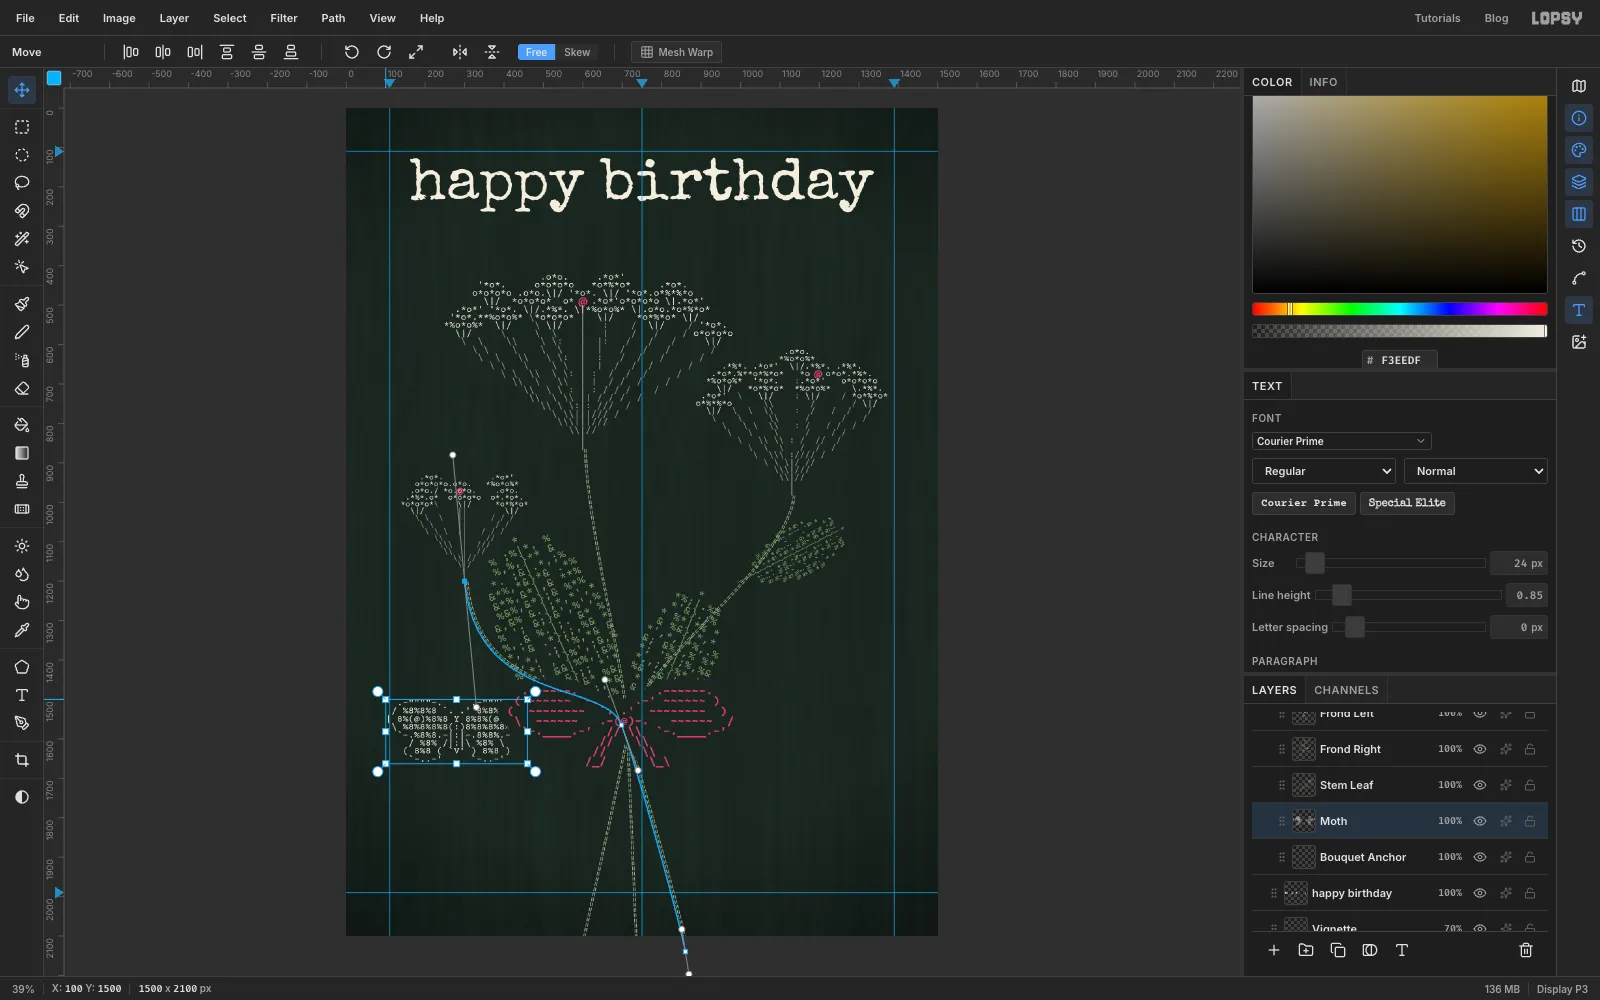1600x1000 pixels.
Task: Hide the Bouquet Anchor layer
Action: point(1480,857)
